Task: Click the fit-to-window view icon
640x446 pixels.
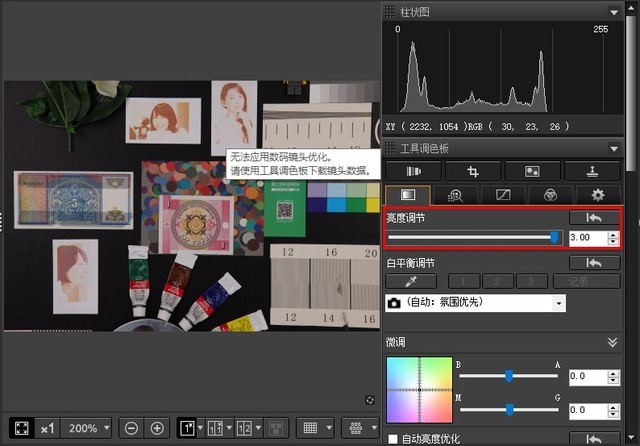Action: [21, 428]
